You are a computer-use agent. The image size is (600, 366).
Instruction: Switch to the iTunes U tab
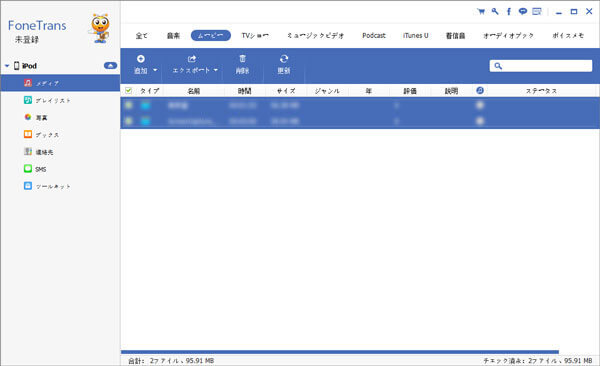click(x=416, y=36)
